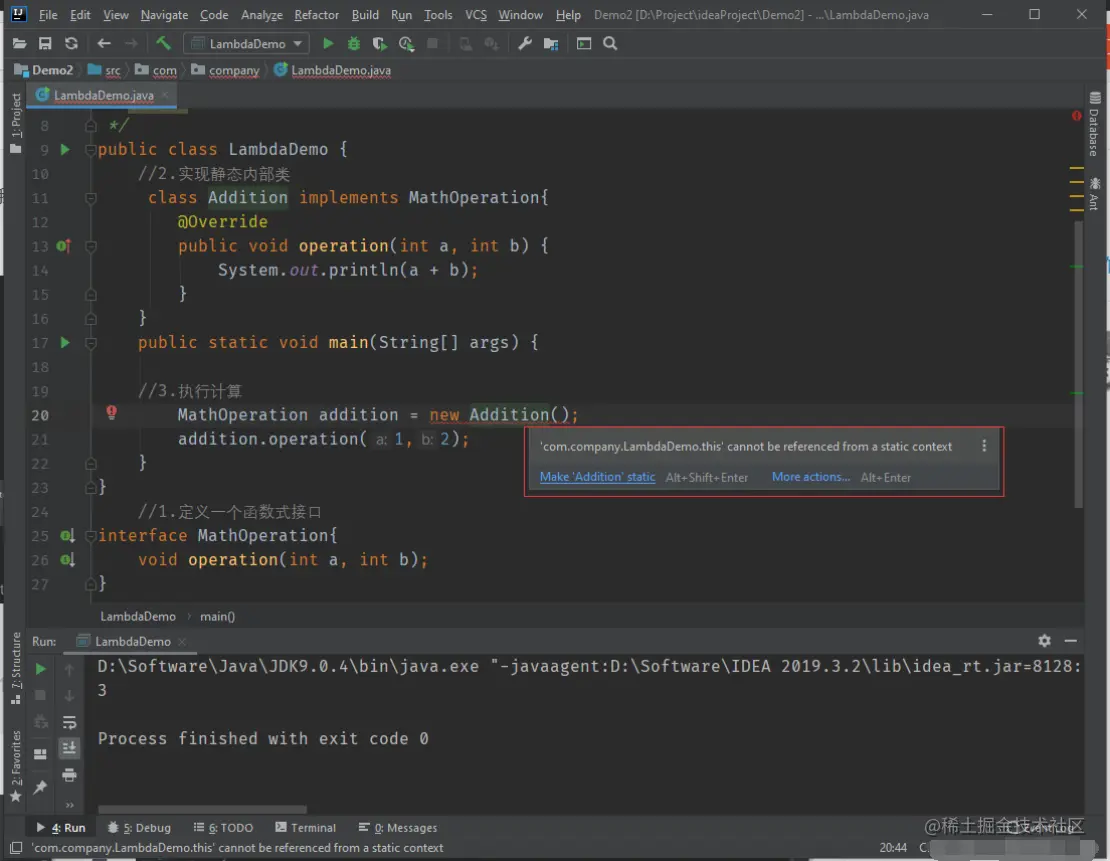Click the overriding method gutter icon at line 13
The height and width of the screenshot is (861, 1110).
64,246
